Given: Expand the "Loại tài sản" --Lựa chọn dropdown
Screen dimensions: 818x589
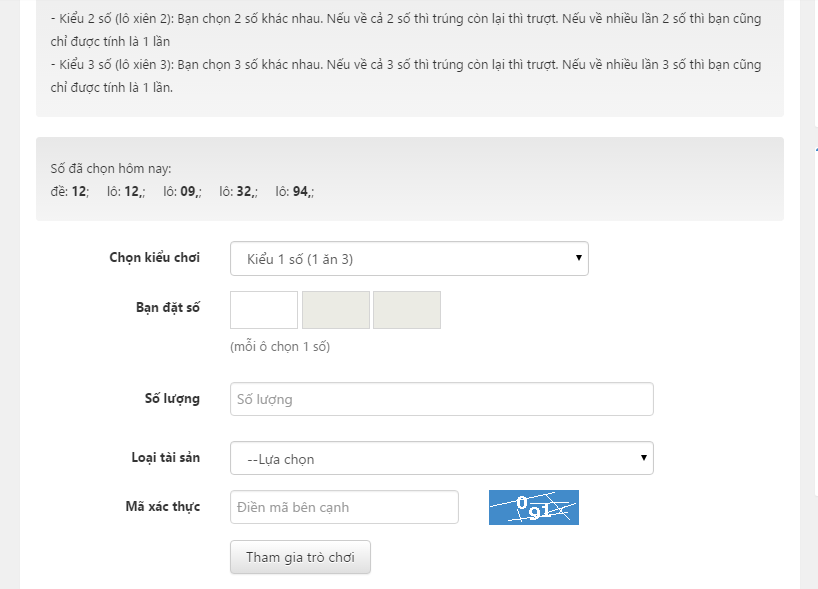Looking at the screenshot, I should pyautogui.click(x=441, y=459).
